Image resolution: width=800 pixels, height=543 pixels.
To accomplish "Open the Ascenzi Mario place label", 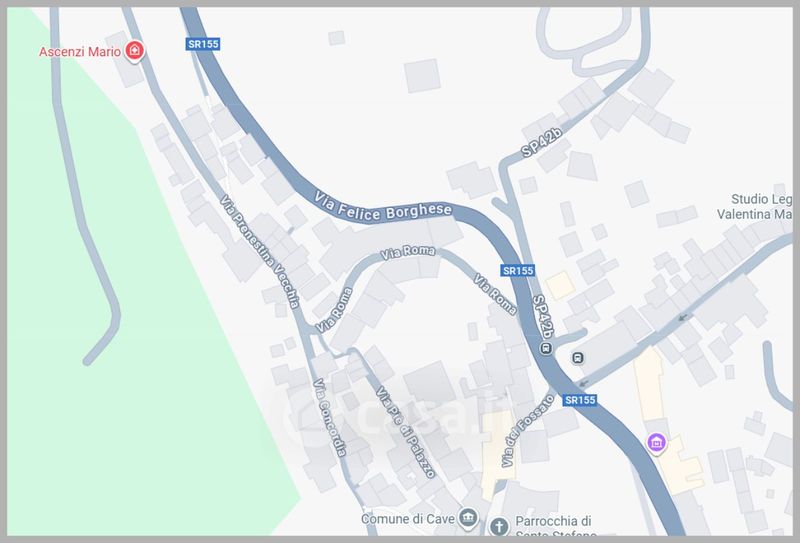I will pyautogui.click(x=80, y=52).
